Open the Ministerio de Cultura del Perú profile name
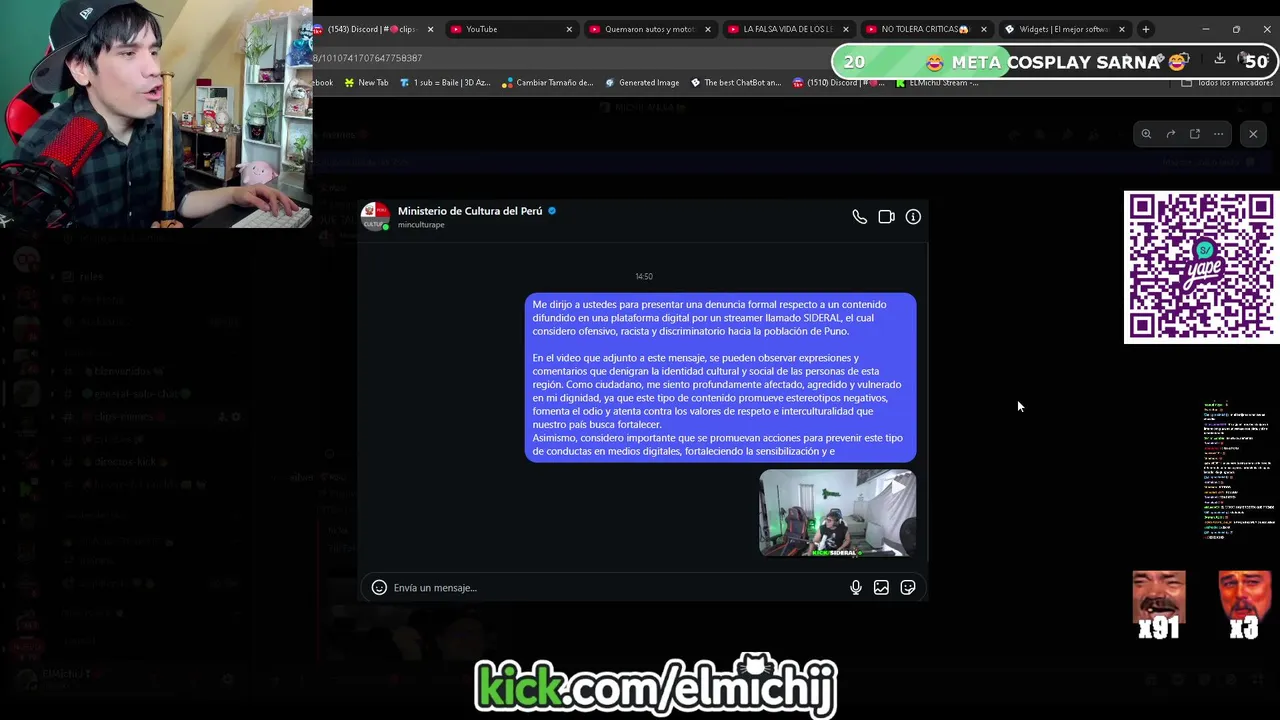This screenshot has height=720, width=1280. tap(470, 211)
